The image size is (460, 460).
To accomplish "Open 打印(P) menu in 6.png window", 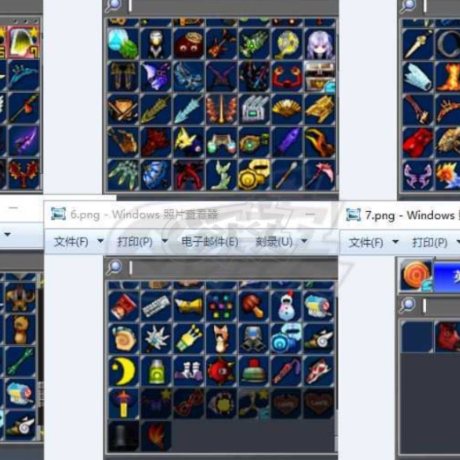I will click(x=135, y=241).
